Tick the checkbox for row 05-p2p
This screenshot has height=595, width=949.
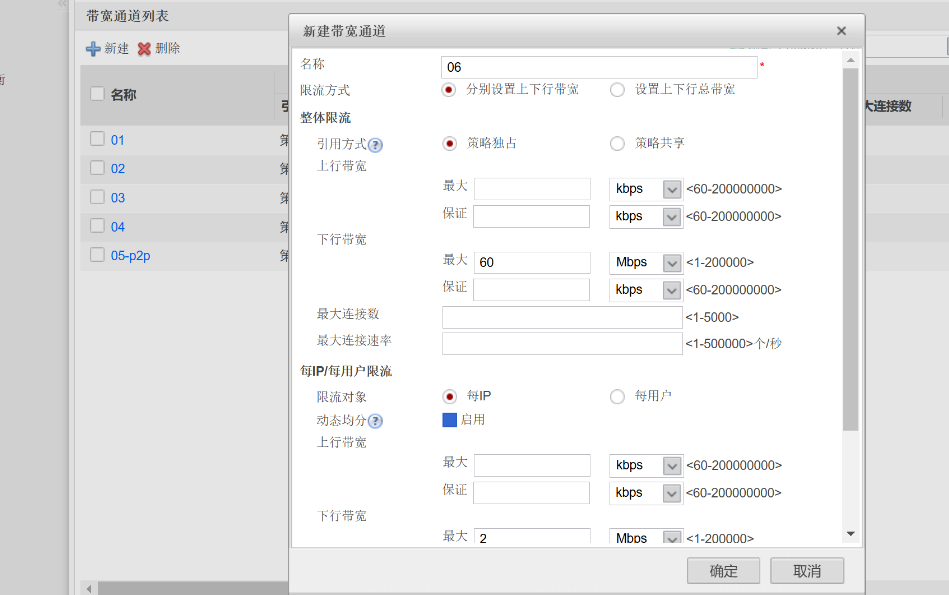coord(97,255)
